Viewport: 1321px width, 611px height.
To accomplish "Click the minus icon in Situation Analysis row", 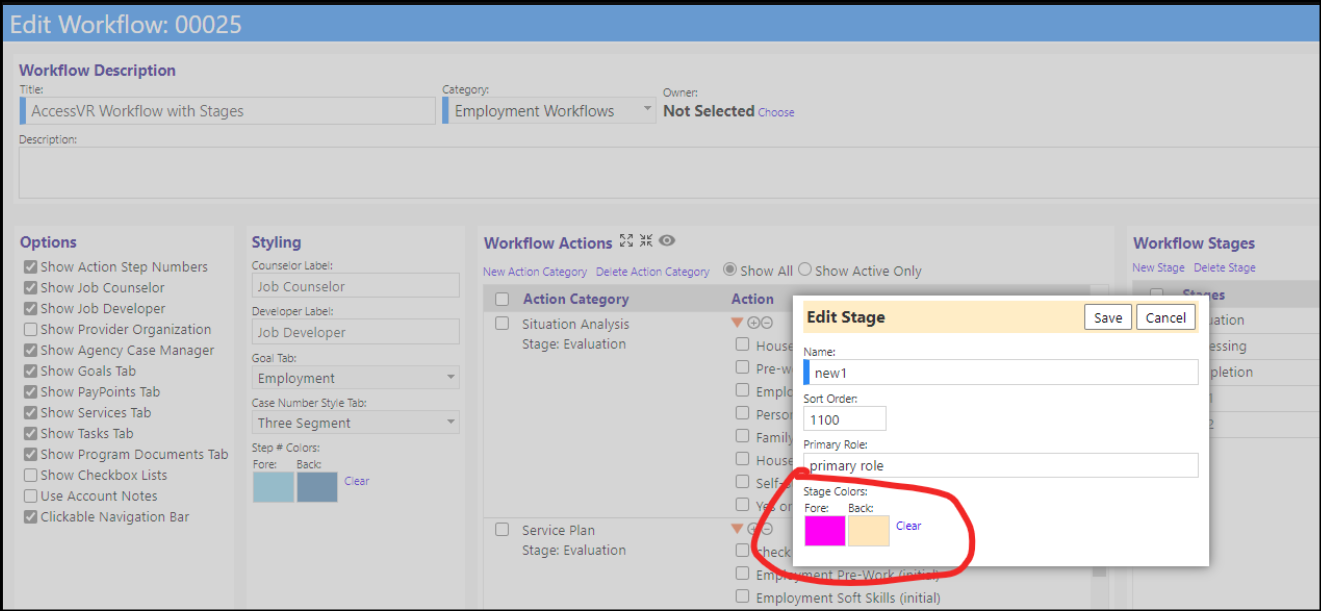I will coord(767,322).
